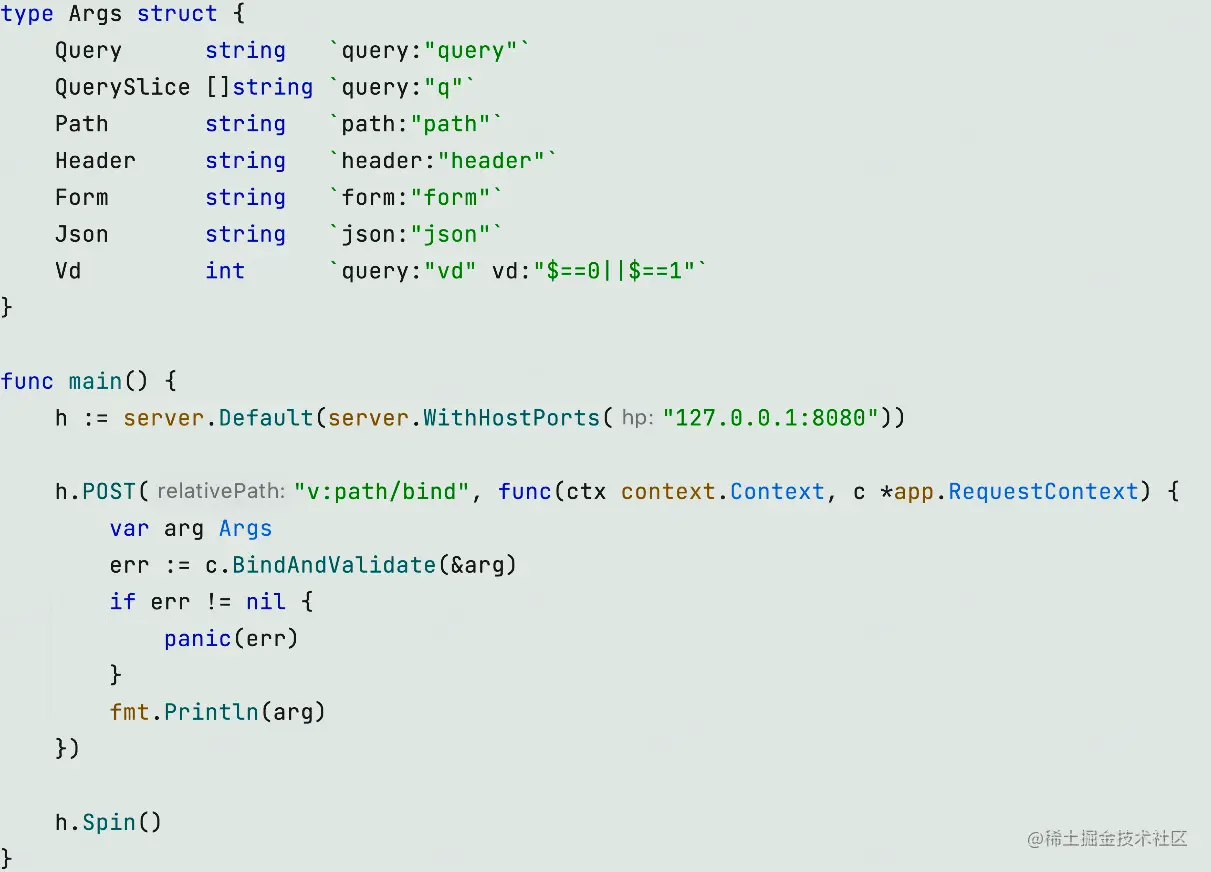Click app.RequestContext parameter type
The width and height of the screenshot is (1211, 872).
coord(1017,491)
